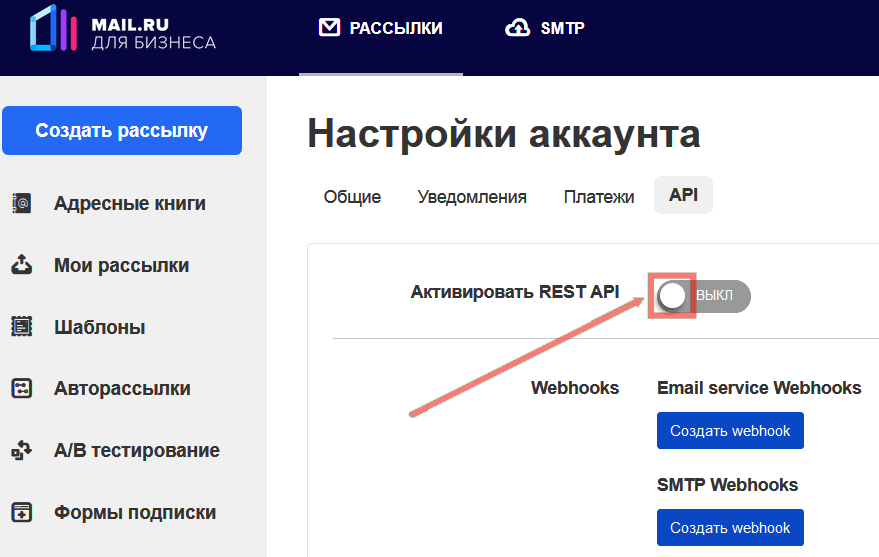Click the Создать рассылку button

tap(122, 131)
